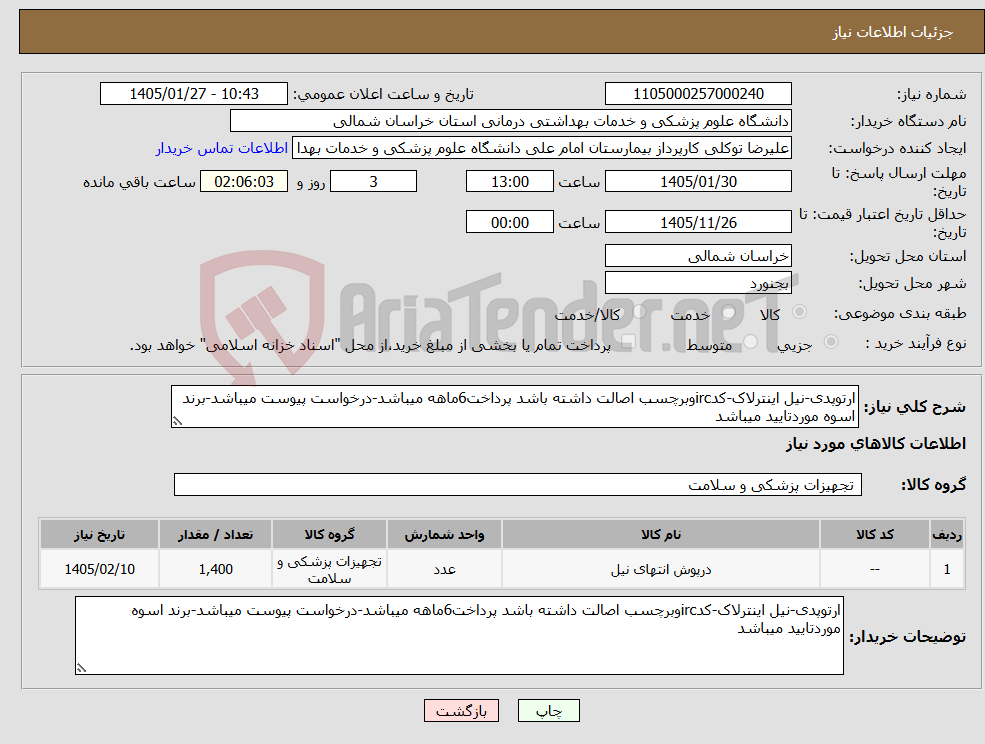The width and height of the screenshot is (985, 744).
Task: Click the delivery province field خراسان شمالی
Action: 698,256
